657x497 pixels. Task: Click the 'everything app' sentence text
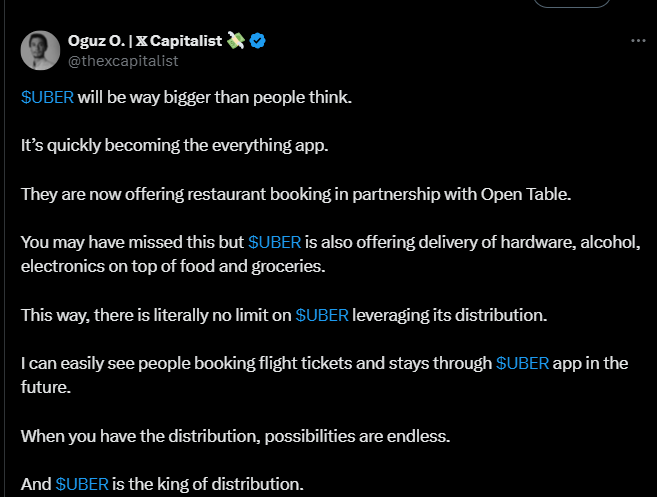tap(174, 146)
